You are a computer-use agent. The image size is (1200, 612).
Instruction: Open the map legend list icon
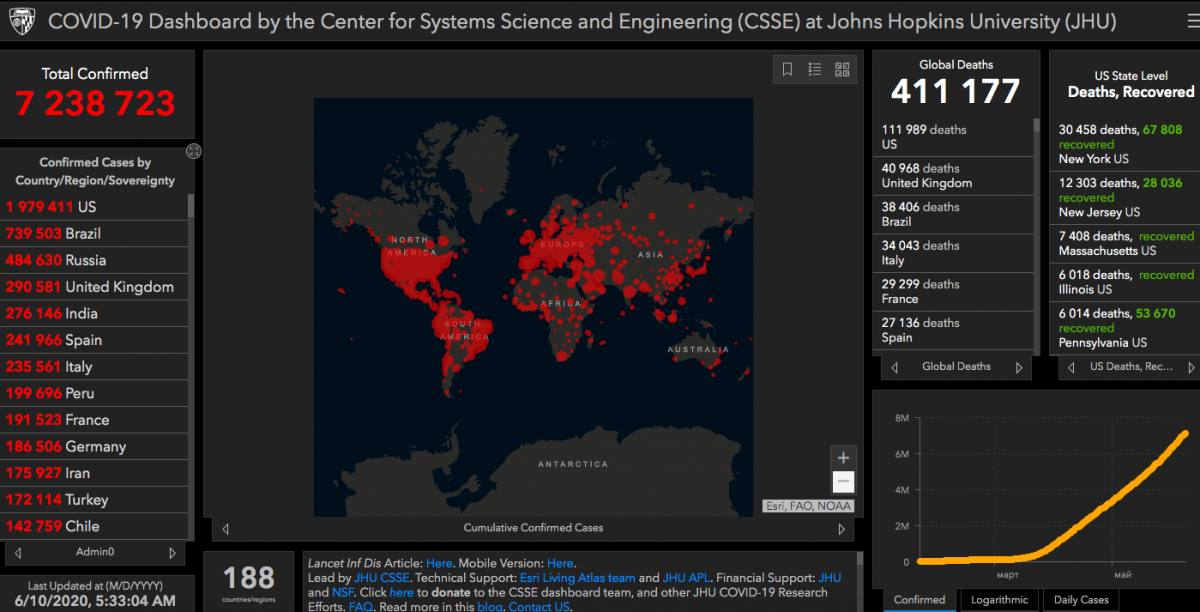815,69
